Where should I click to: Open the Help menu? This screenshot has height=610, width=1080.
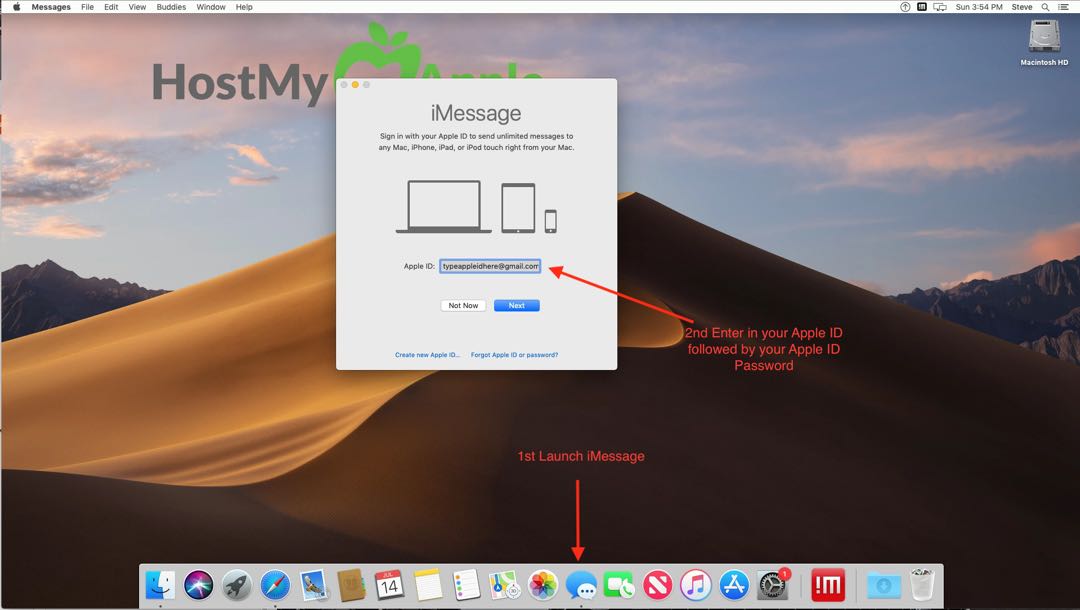(244, 7)
